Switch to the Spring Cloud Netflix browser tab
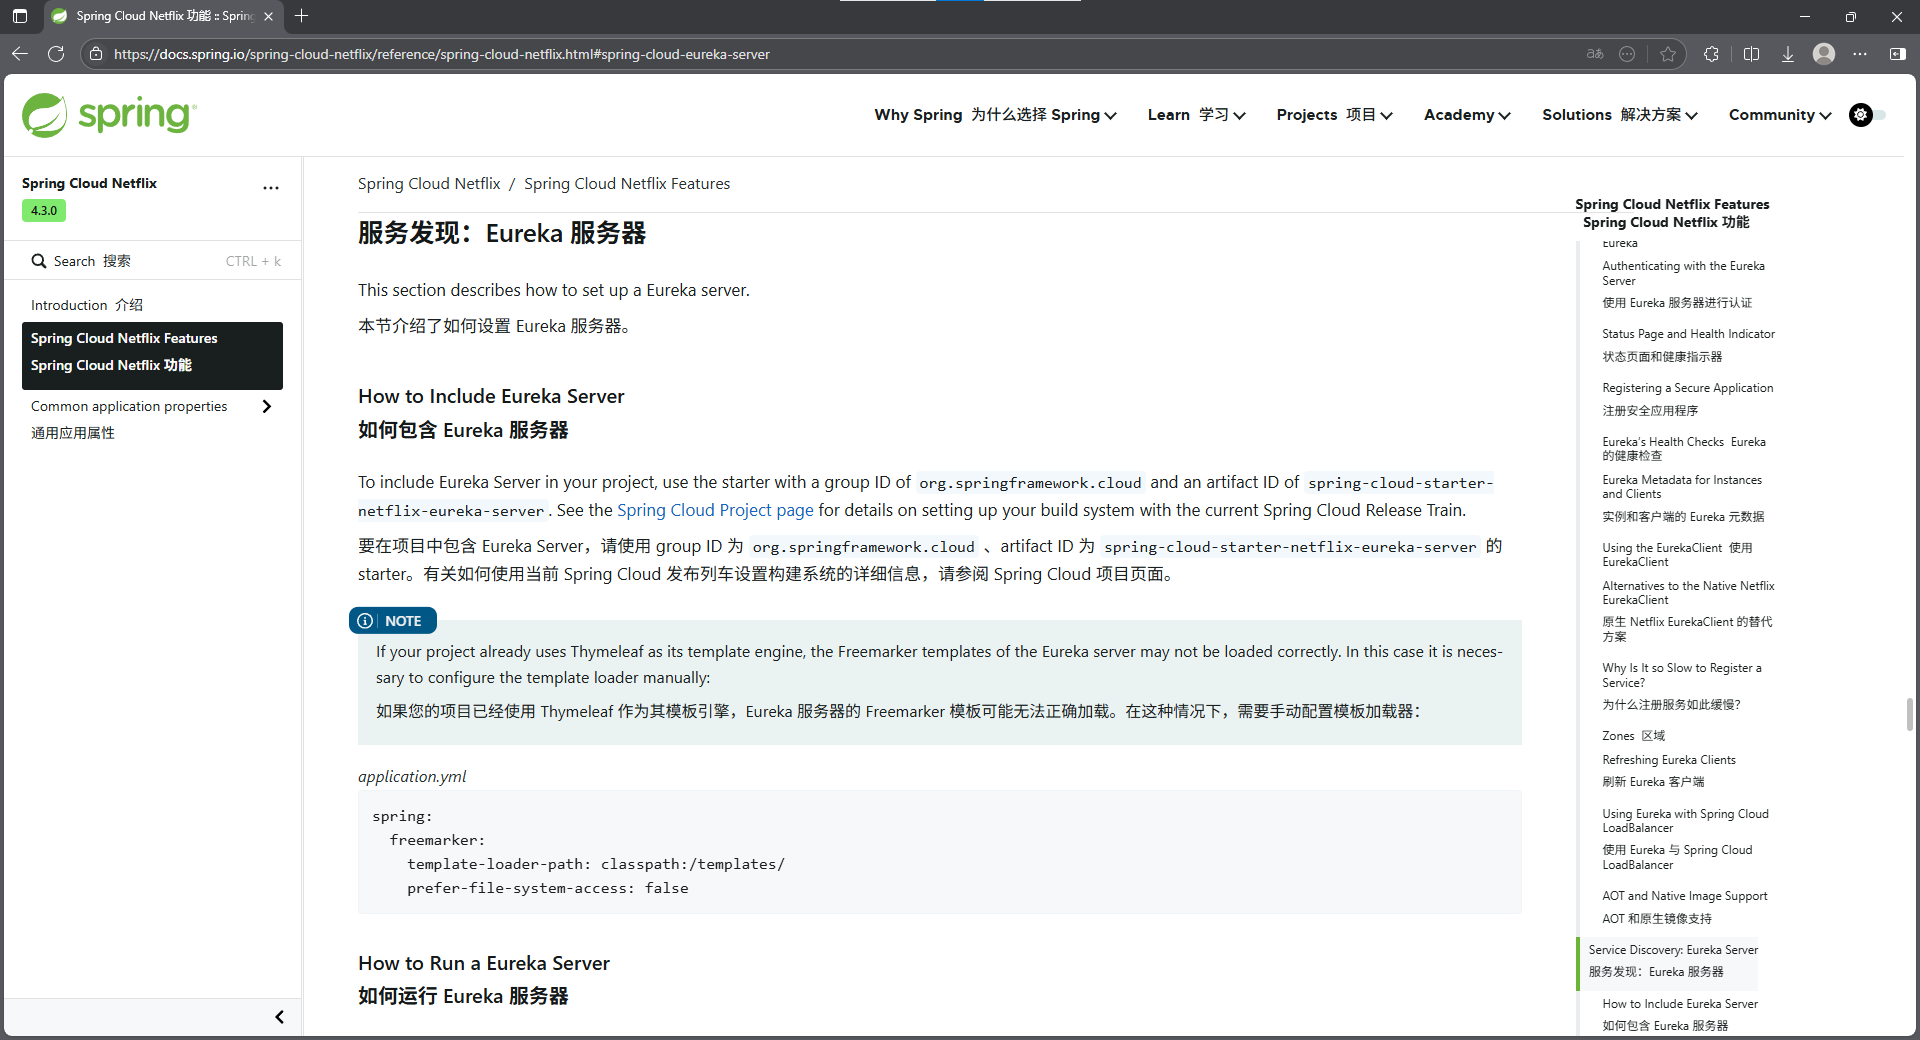1920x1040 pixels. pos(160,16)
